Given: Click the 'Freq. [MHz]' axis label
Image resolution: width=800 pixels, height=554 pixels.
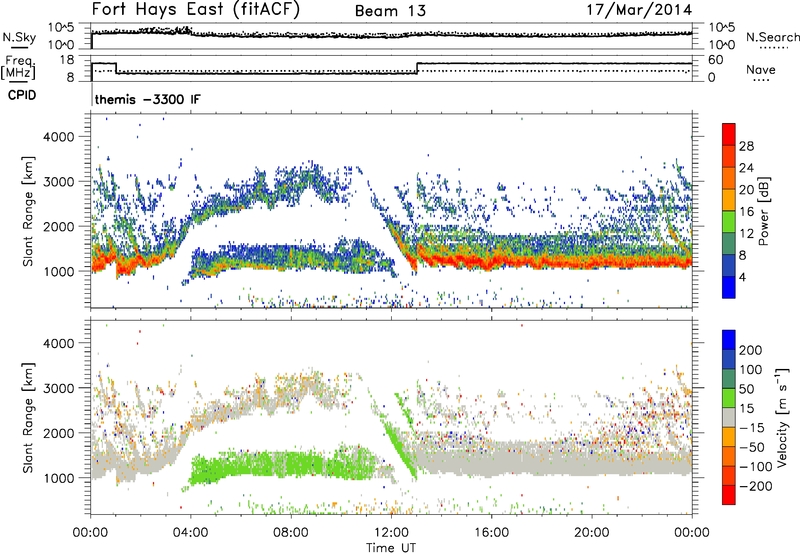Looking at the screenshot, I should 18,67.
